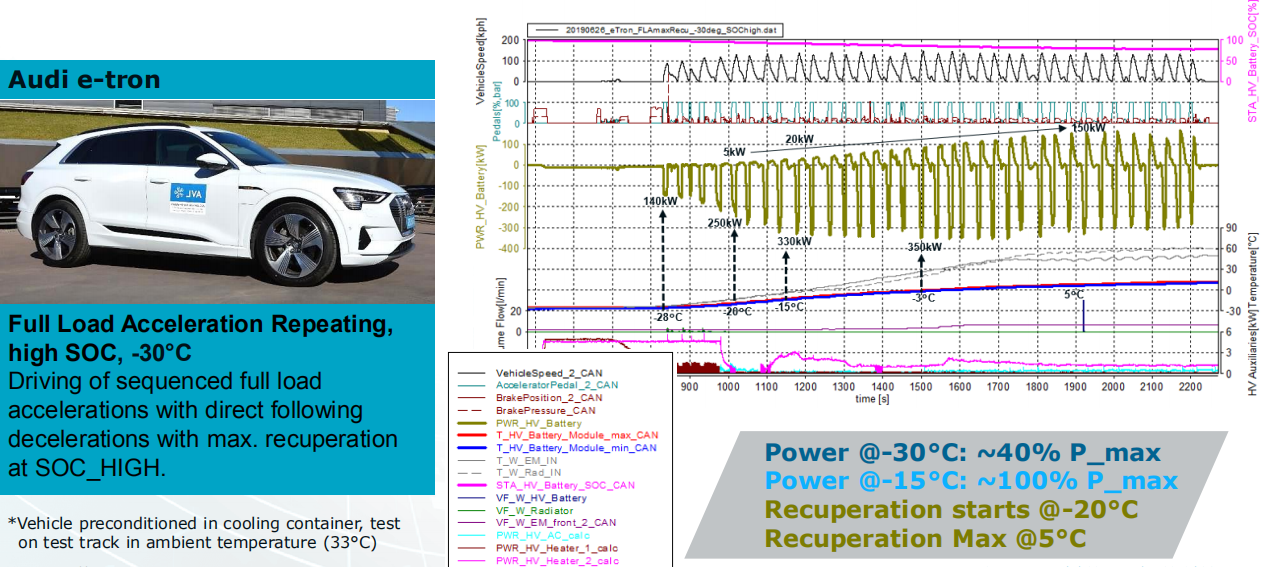The image size is (1262, 567).
Task: Click the 'Power @-30°C: ~40% P_max' text
Action: (963, 452)
